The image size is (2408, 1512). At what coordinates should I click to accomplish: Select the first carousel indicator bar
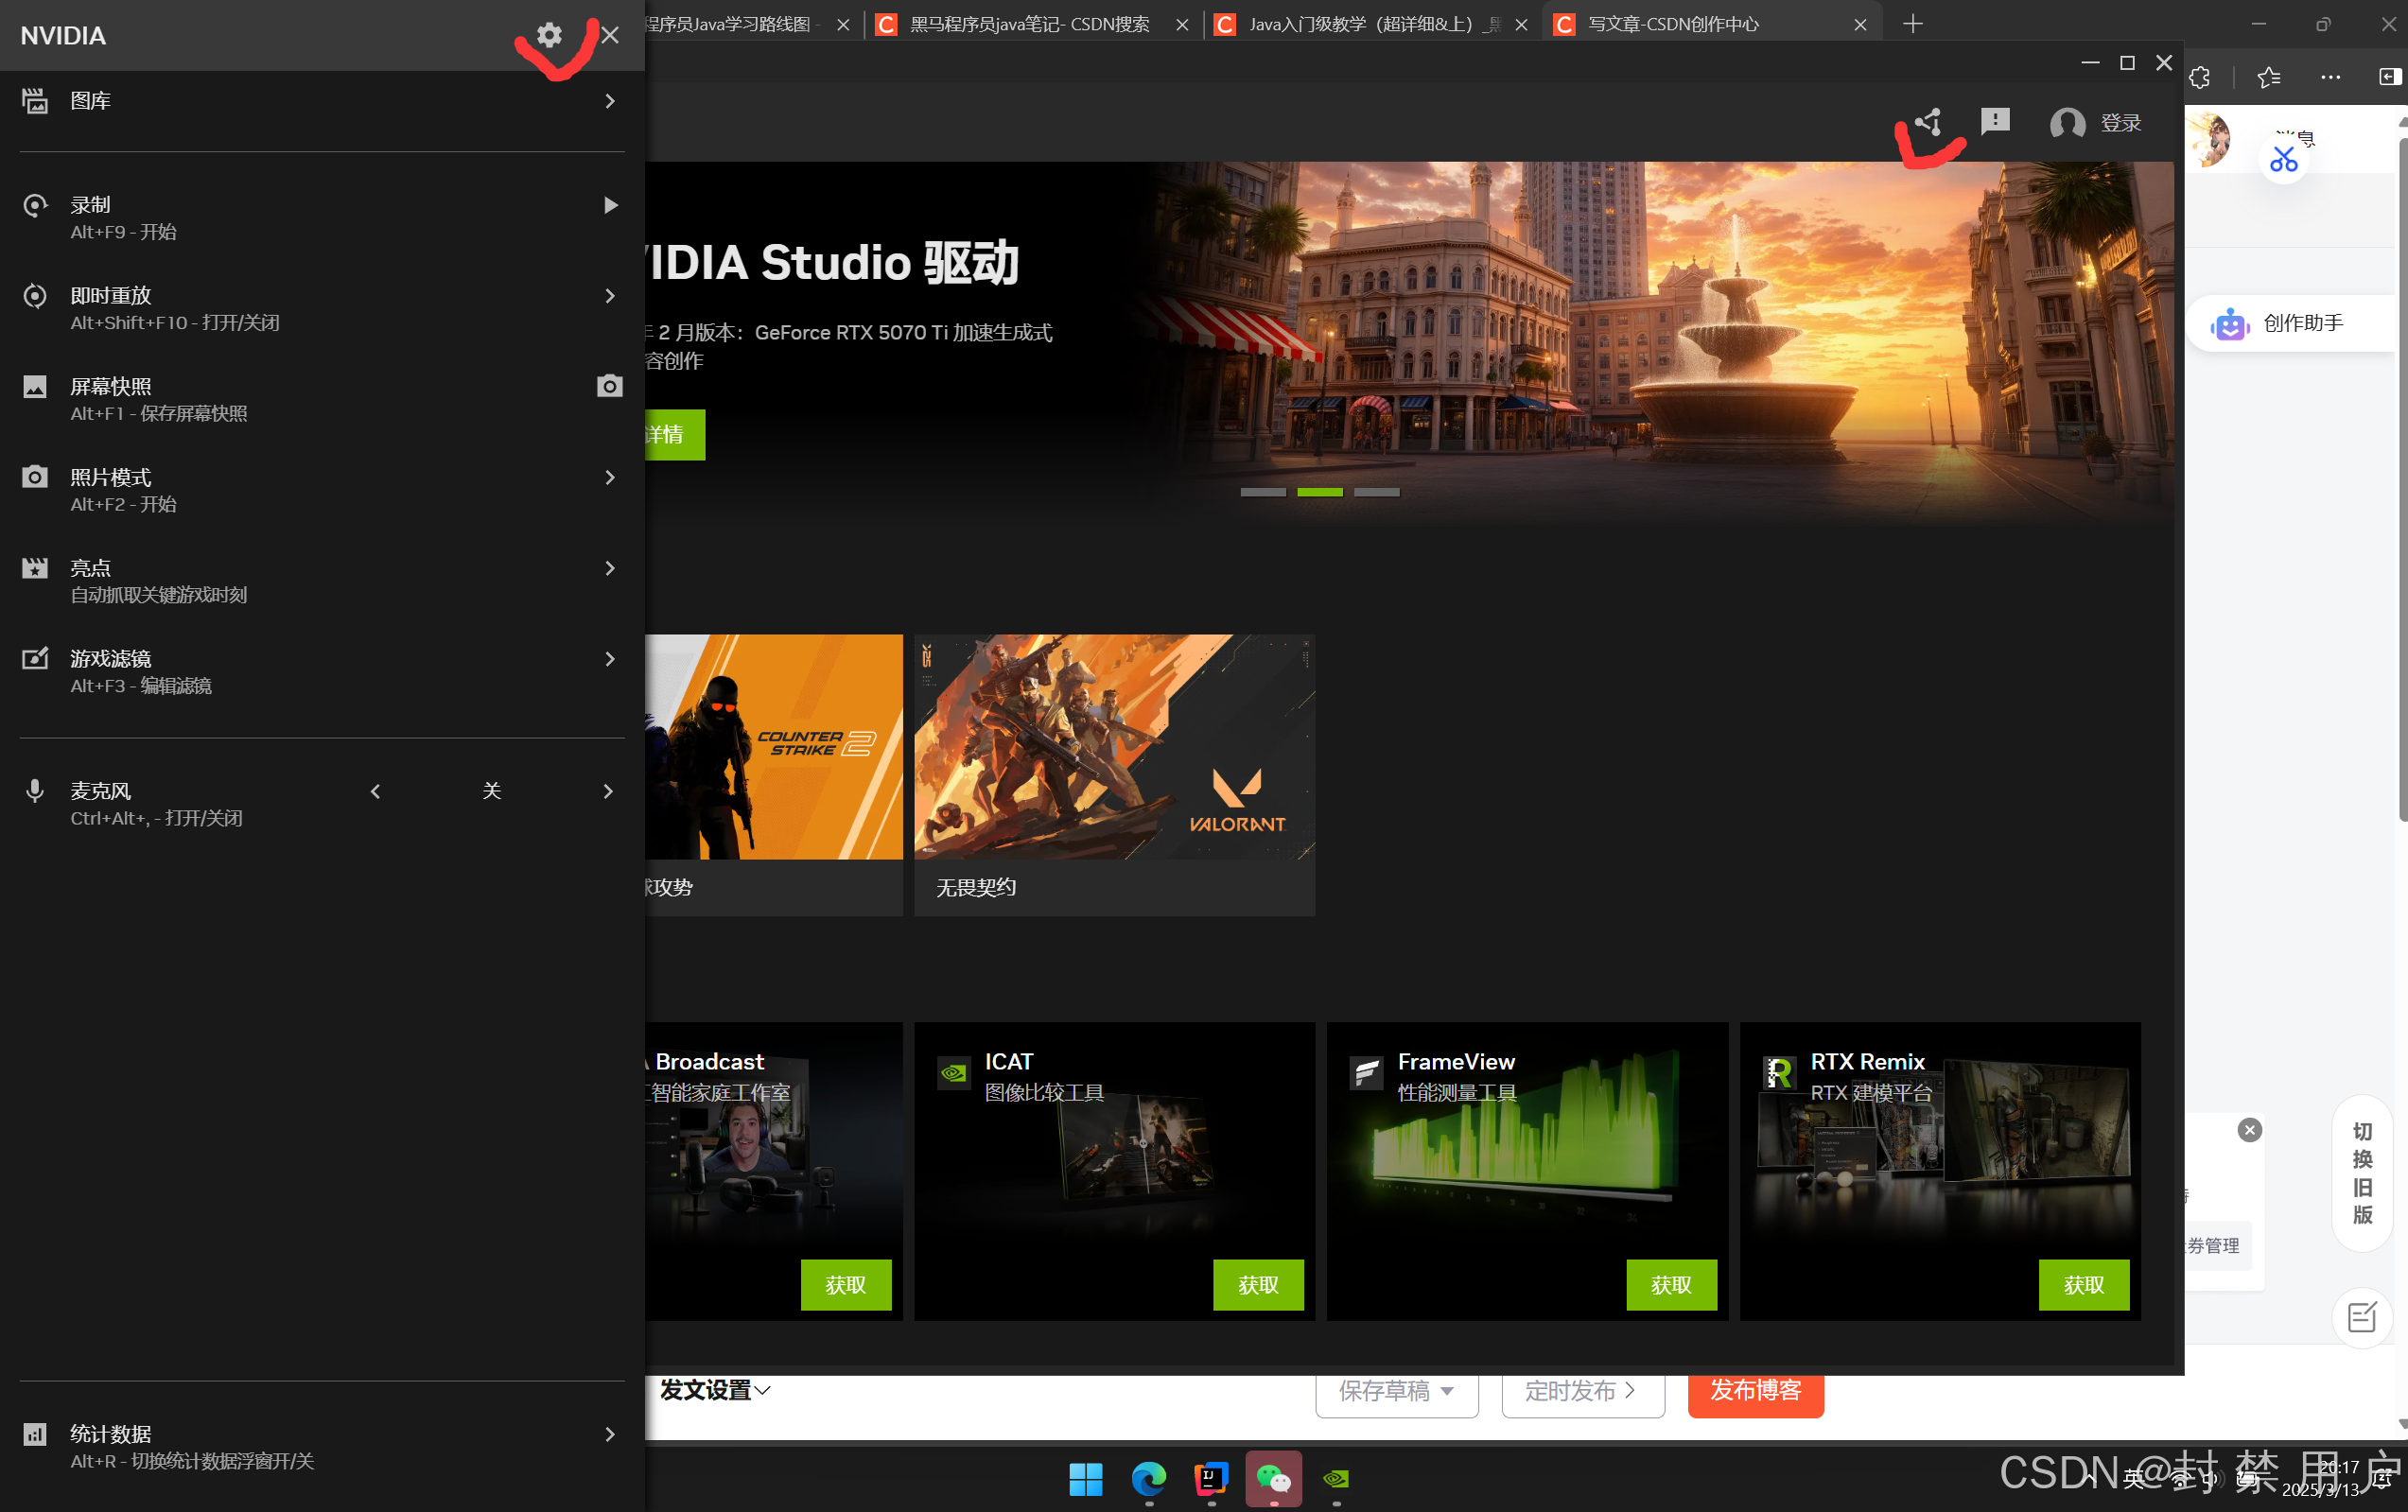click(x=1262, y=492)
